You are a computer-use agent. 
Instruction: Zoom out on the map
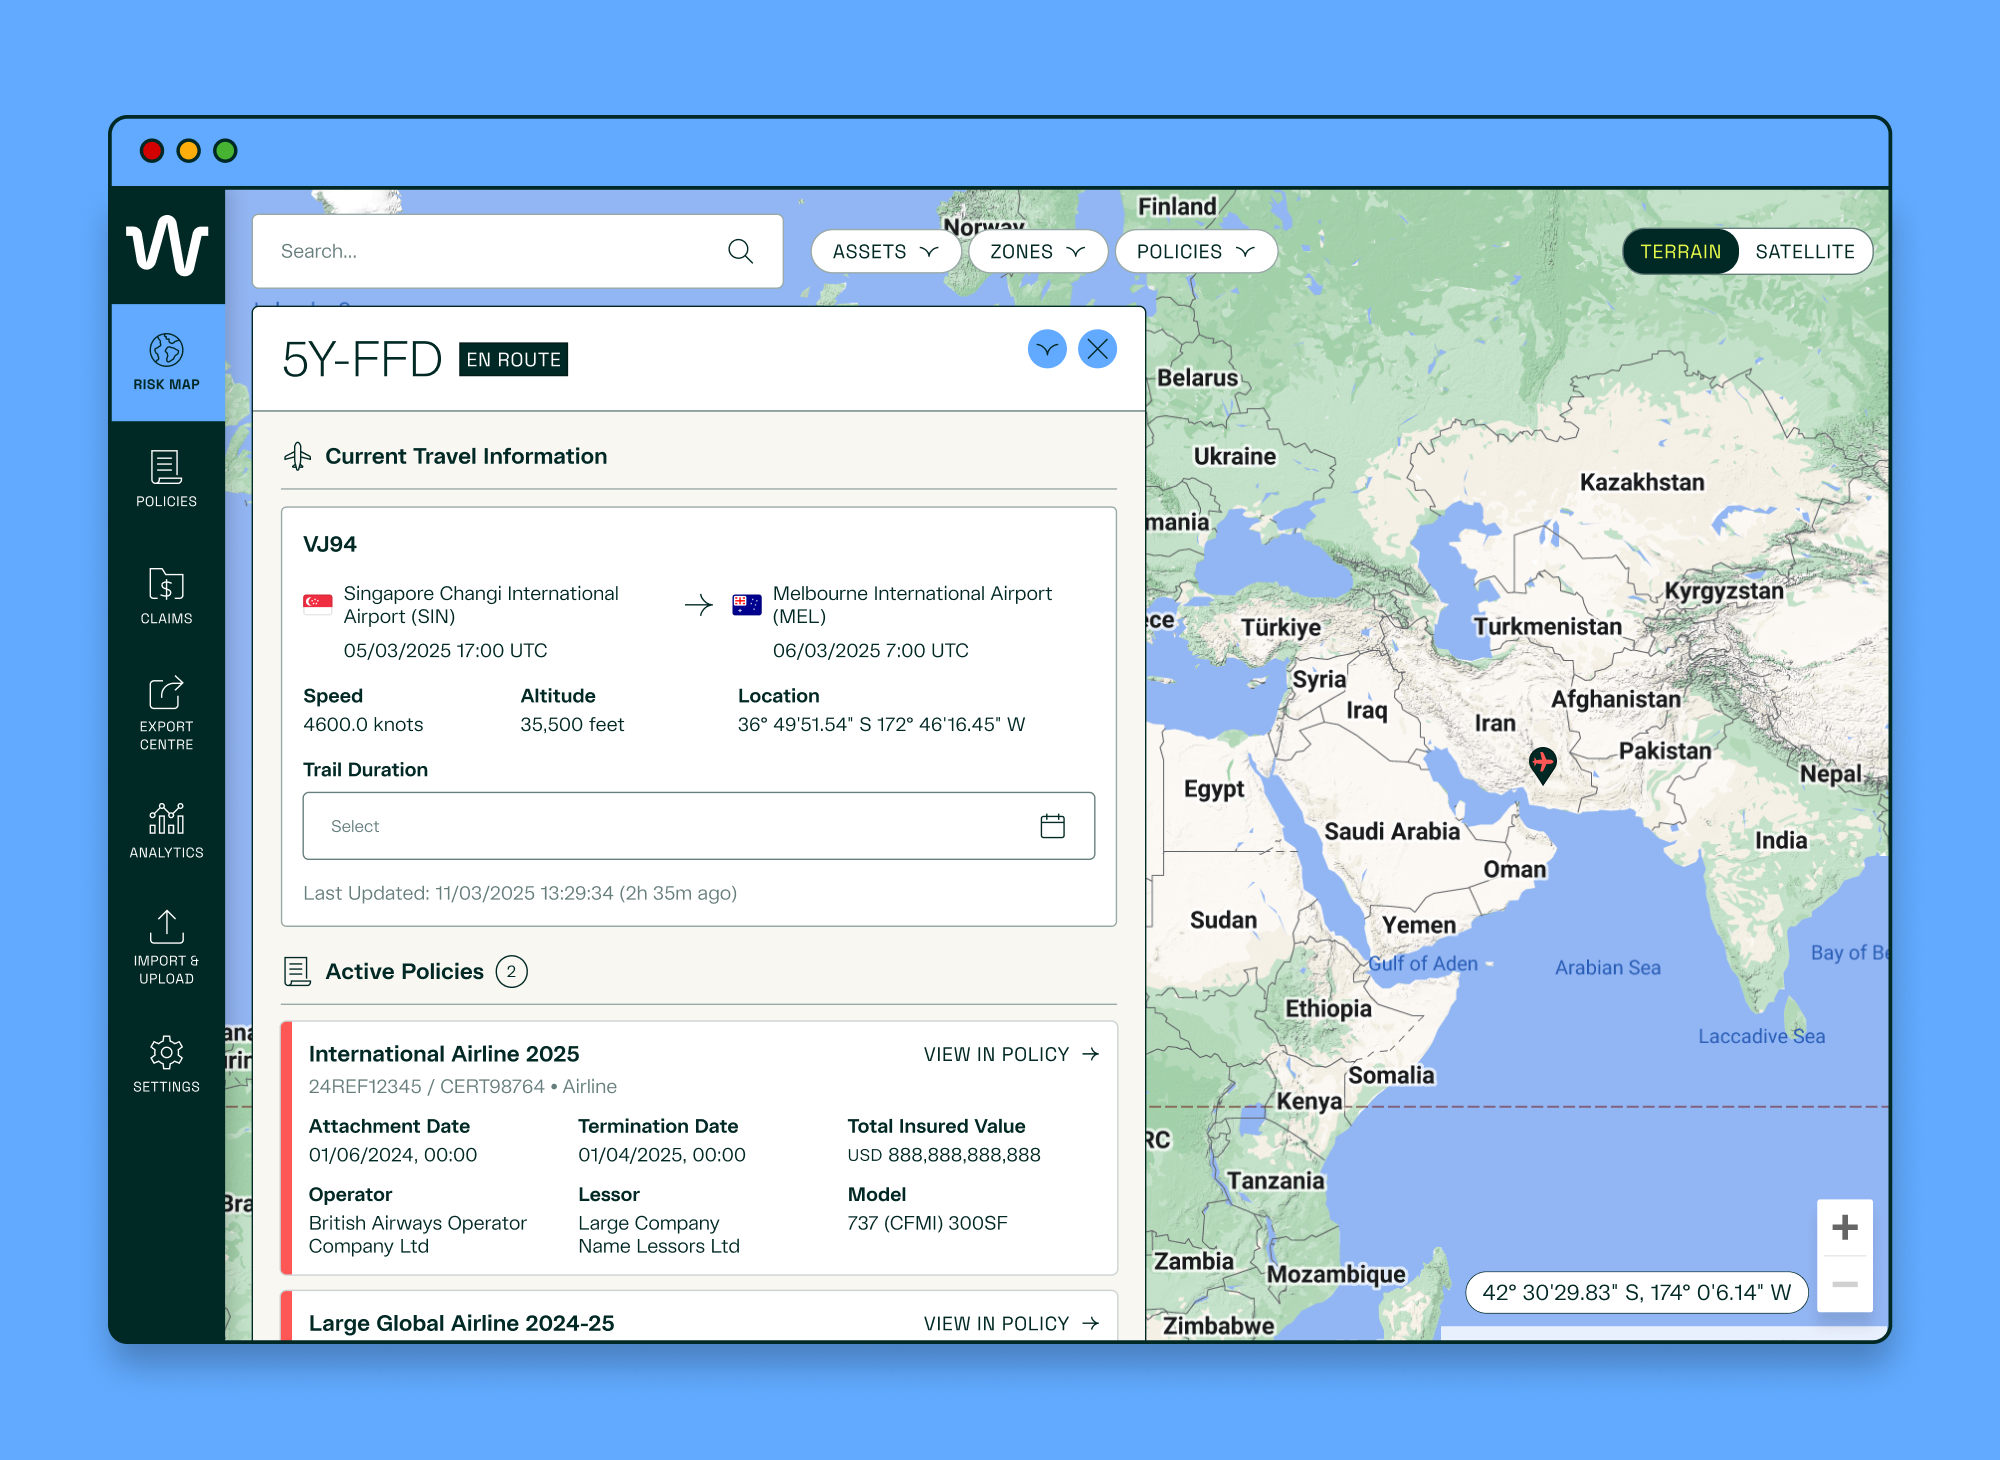tap(1845, 1284)
